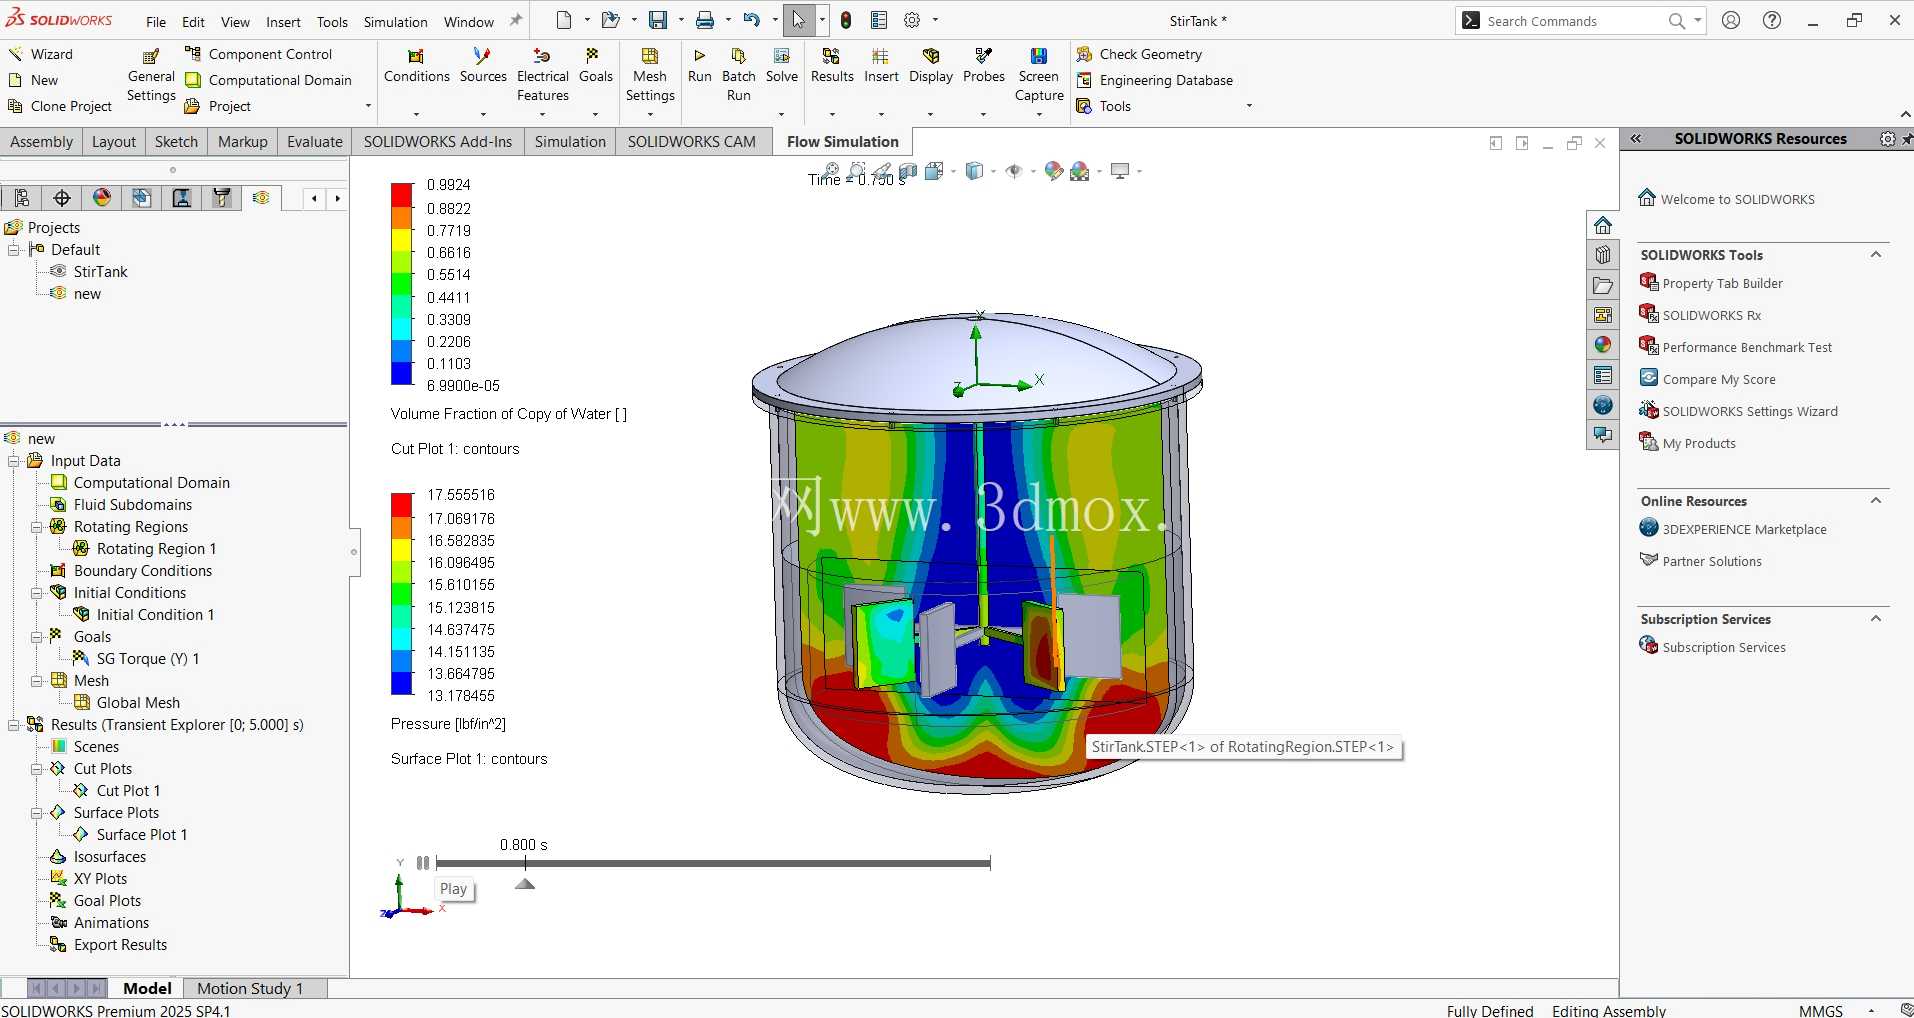Click Edit Appearance in the view toolbar
Viewport: 1914px width, 1018px height.
click(x=1053, y=171)
